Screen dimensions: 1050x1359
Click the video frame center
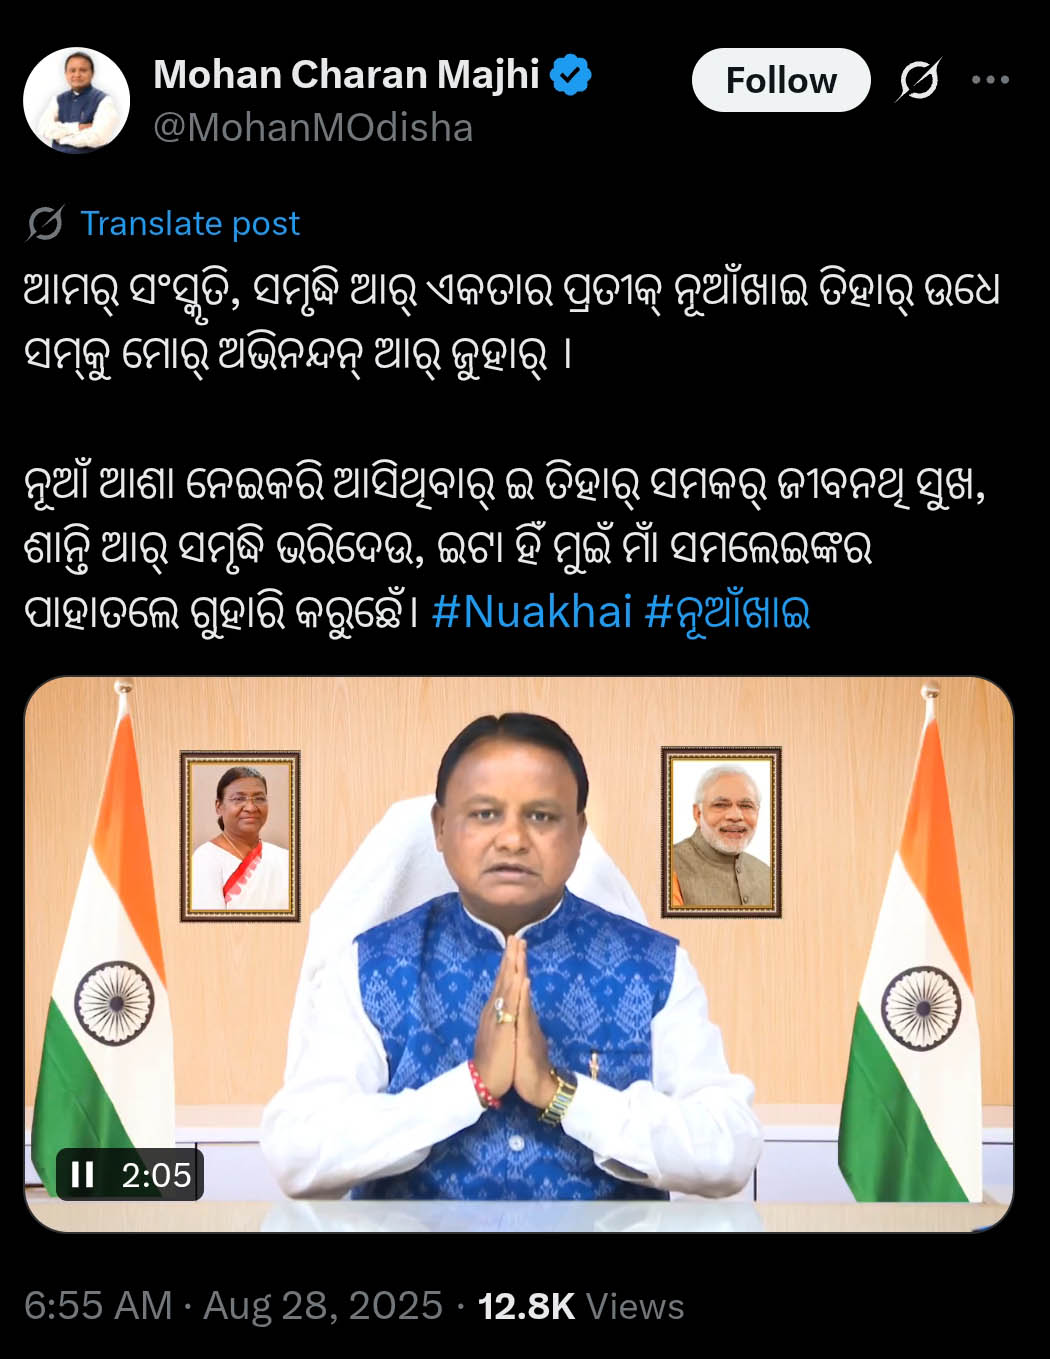click(519, 954)
